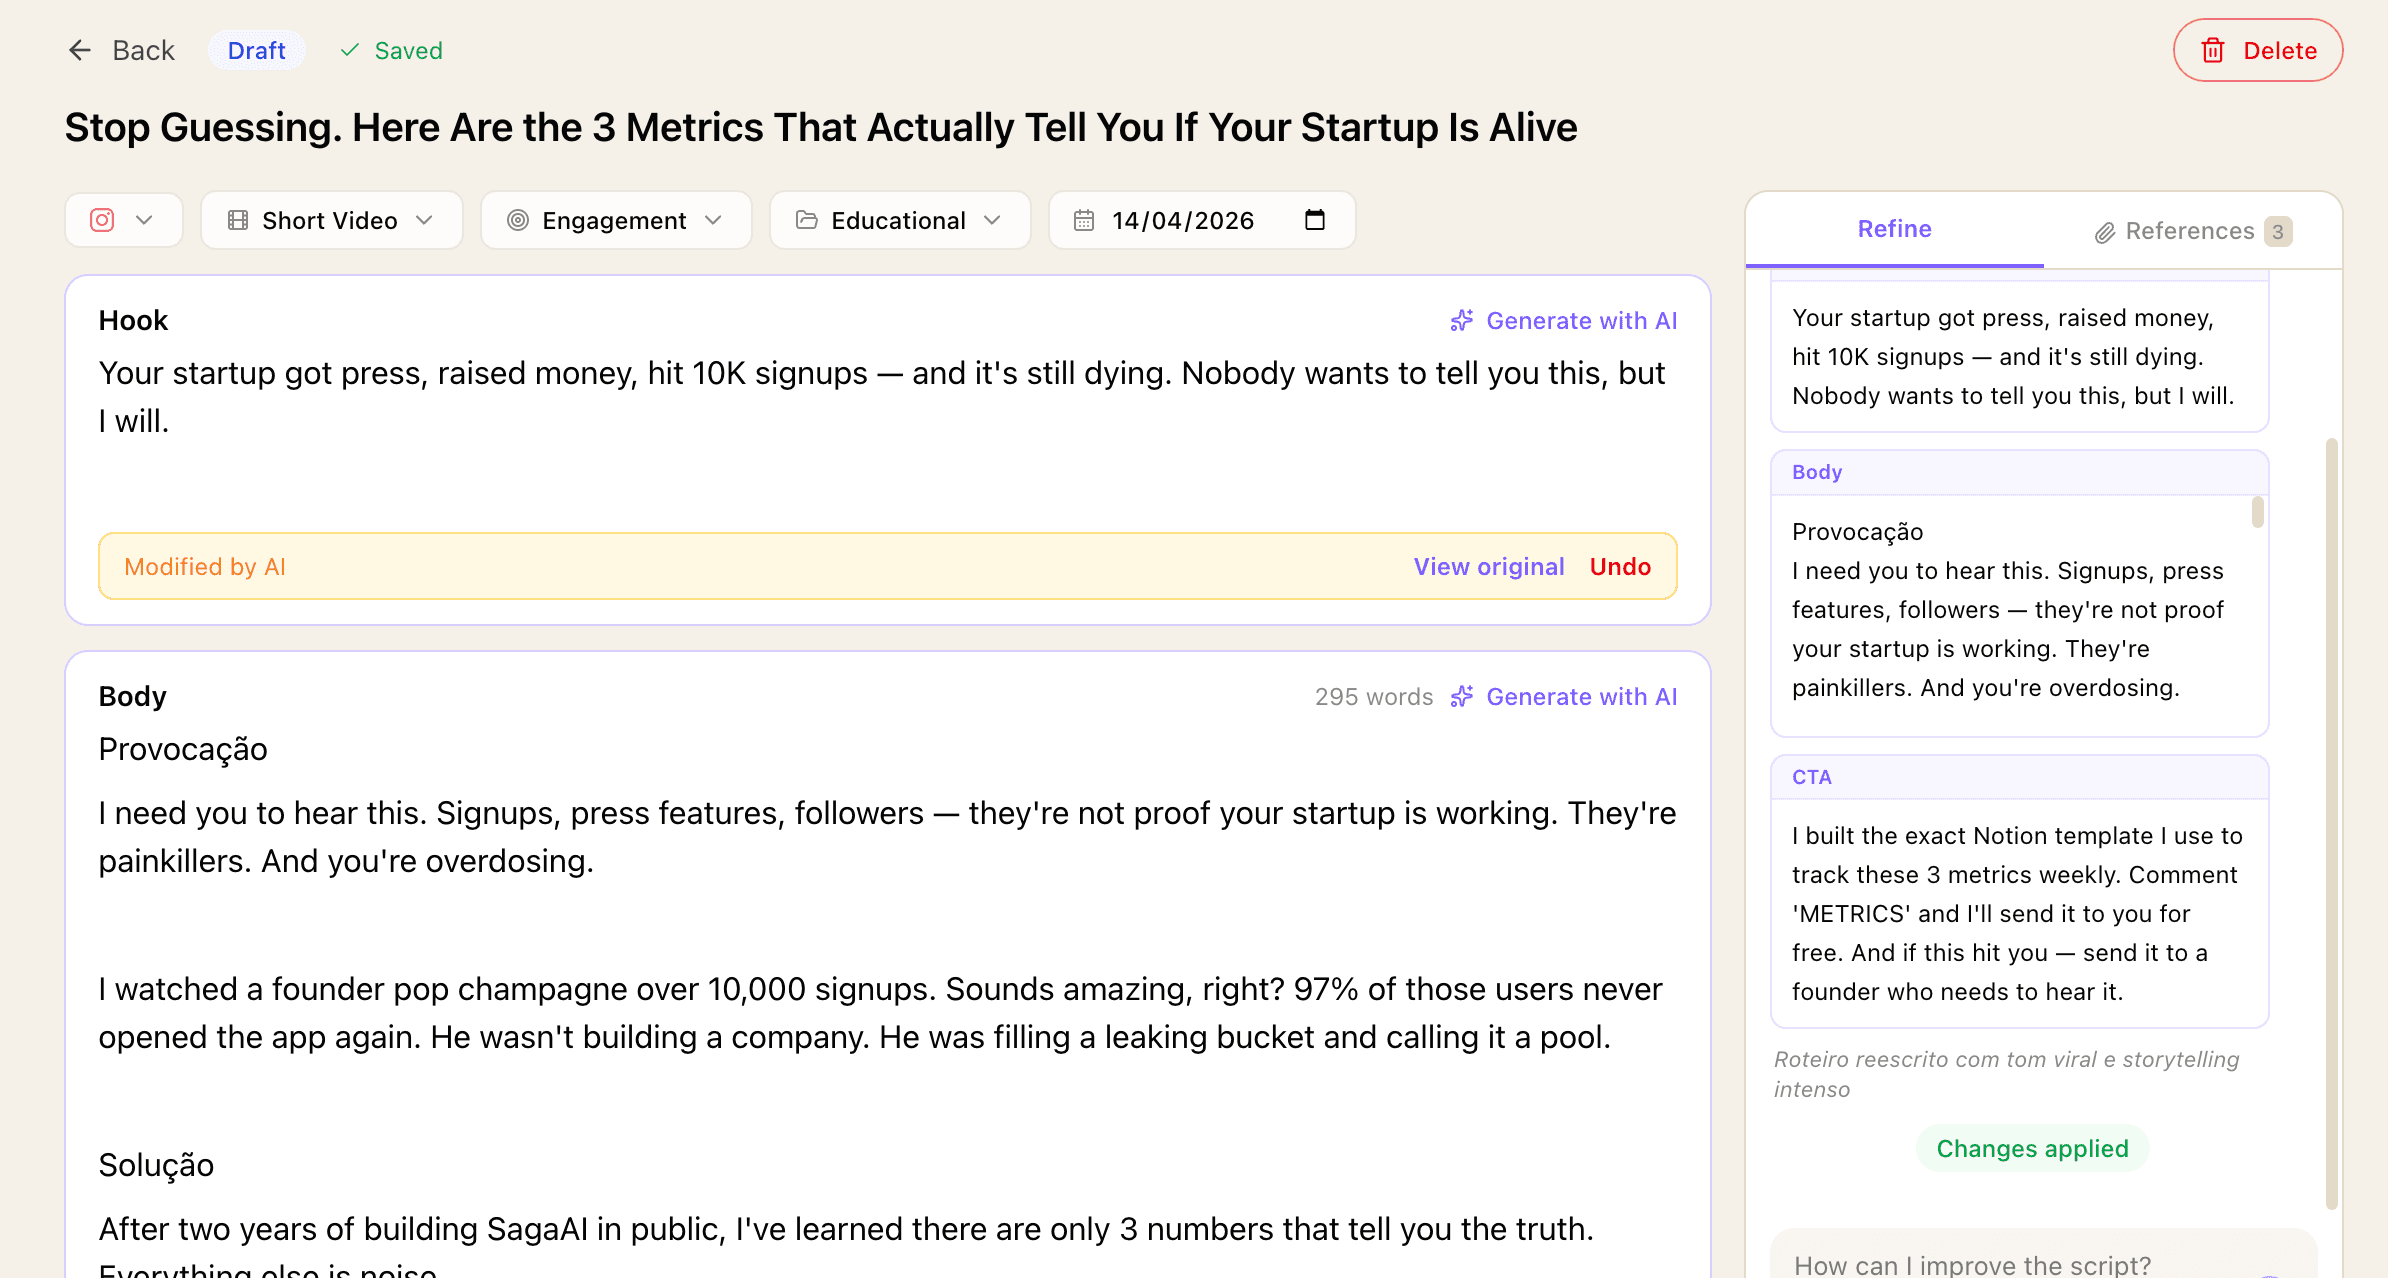Undo the AI modification to Hook
This screenshot has height=1278, width=2388.
1620,566
